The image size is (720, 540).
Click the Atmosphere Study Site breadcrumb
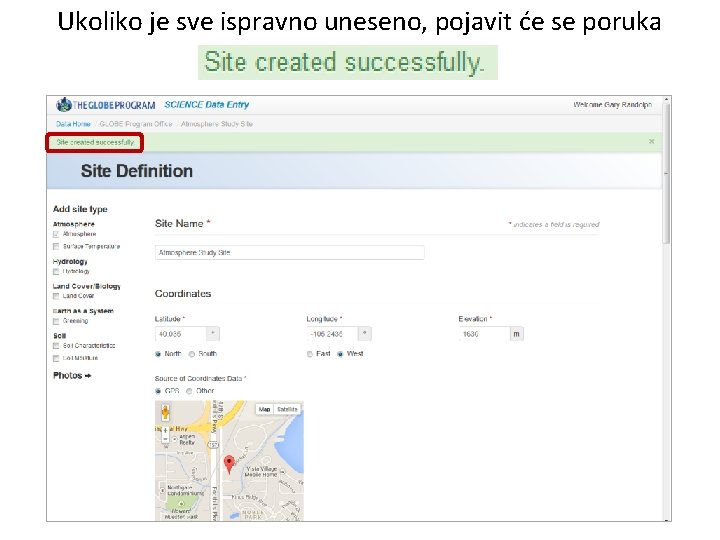217,124
